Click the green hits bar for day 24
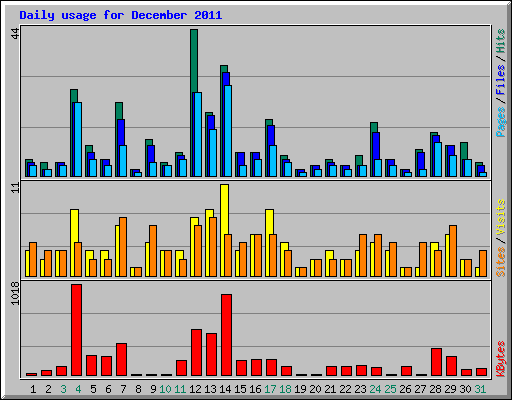 [374, 127]
